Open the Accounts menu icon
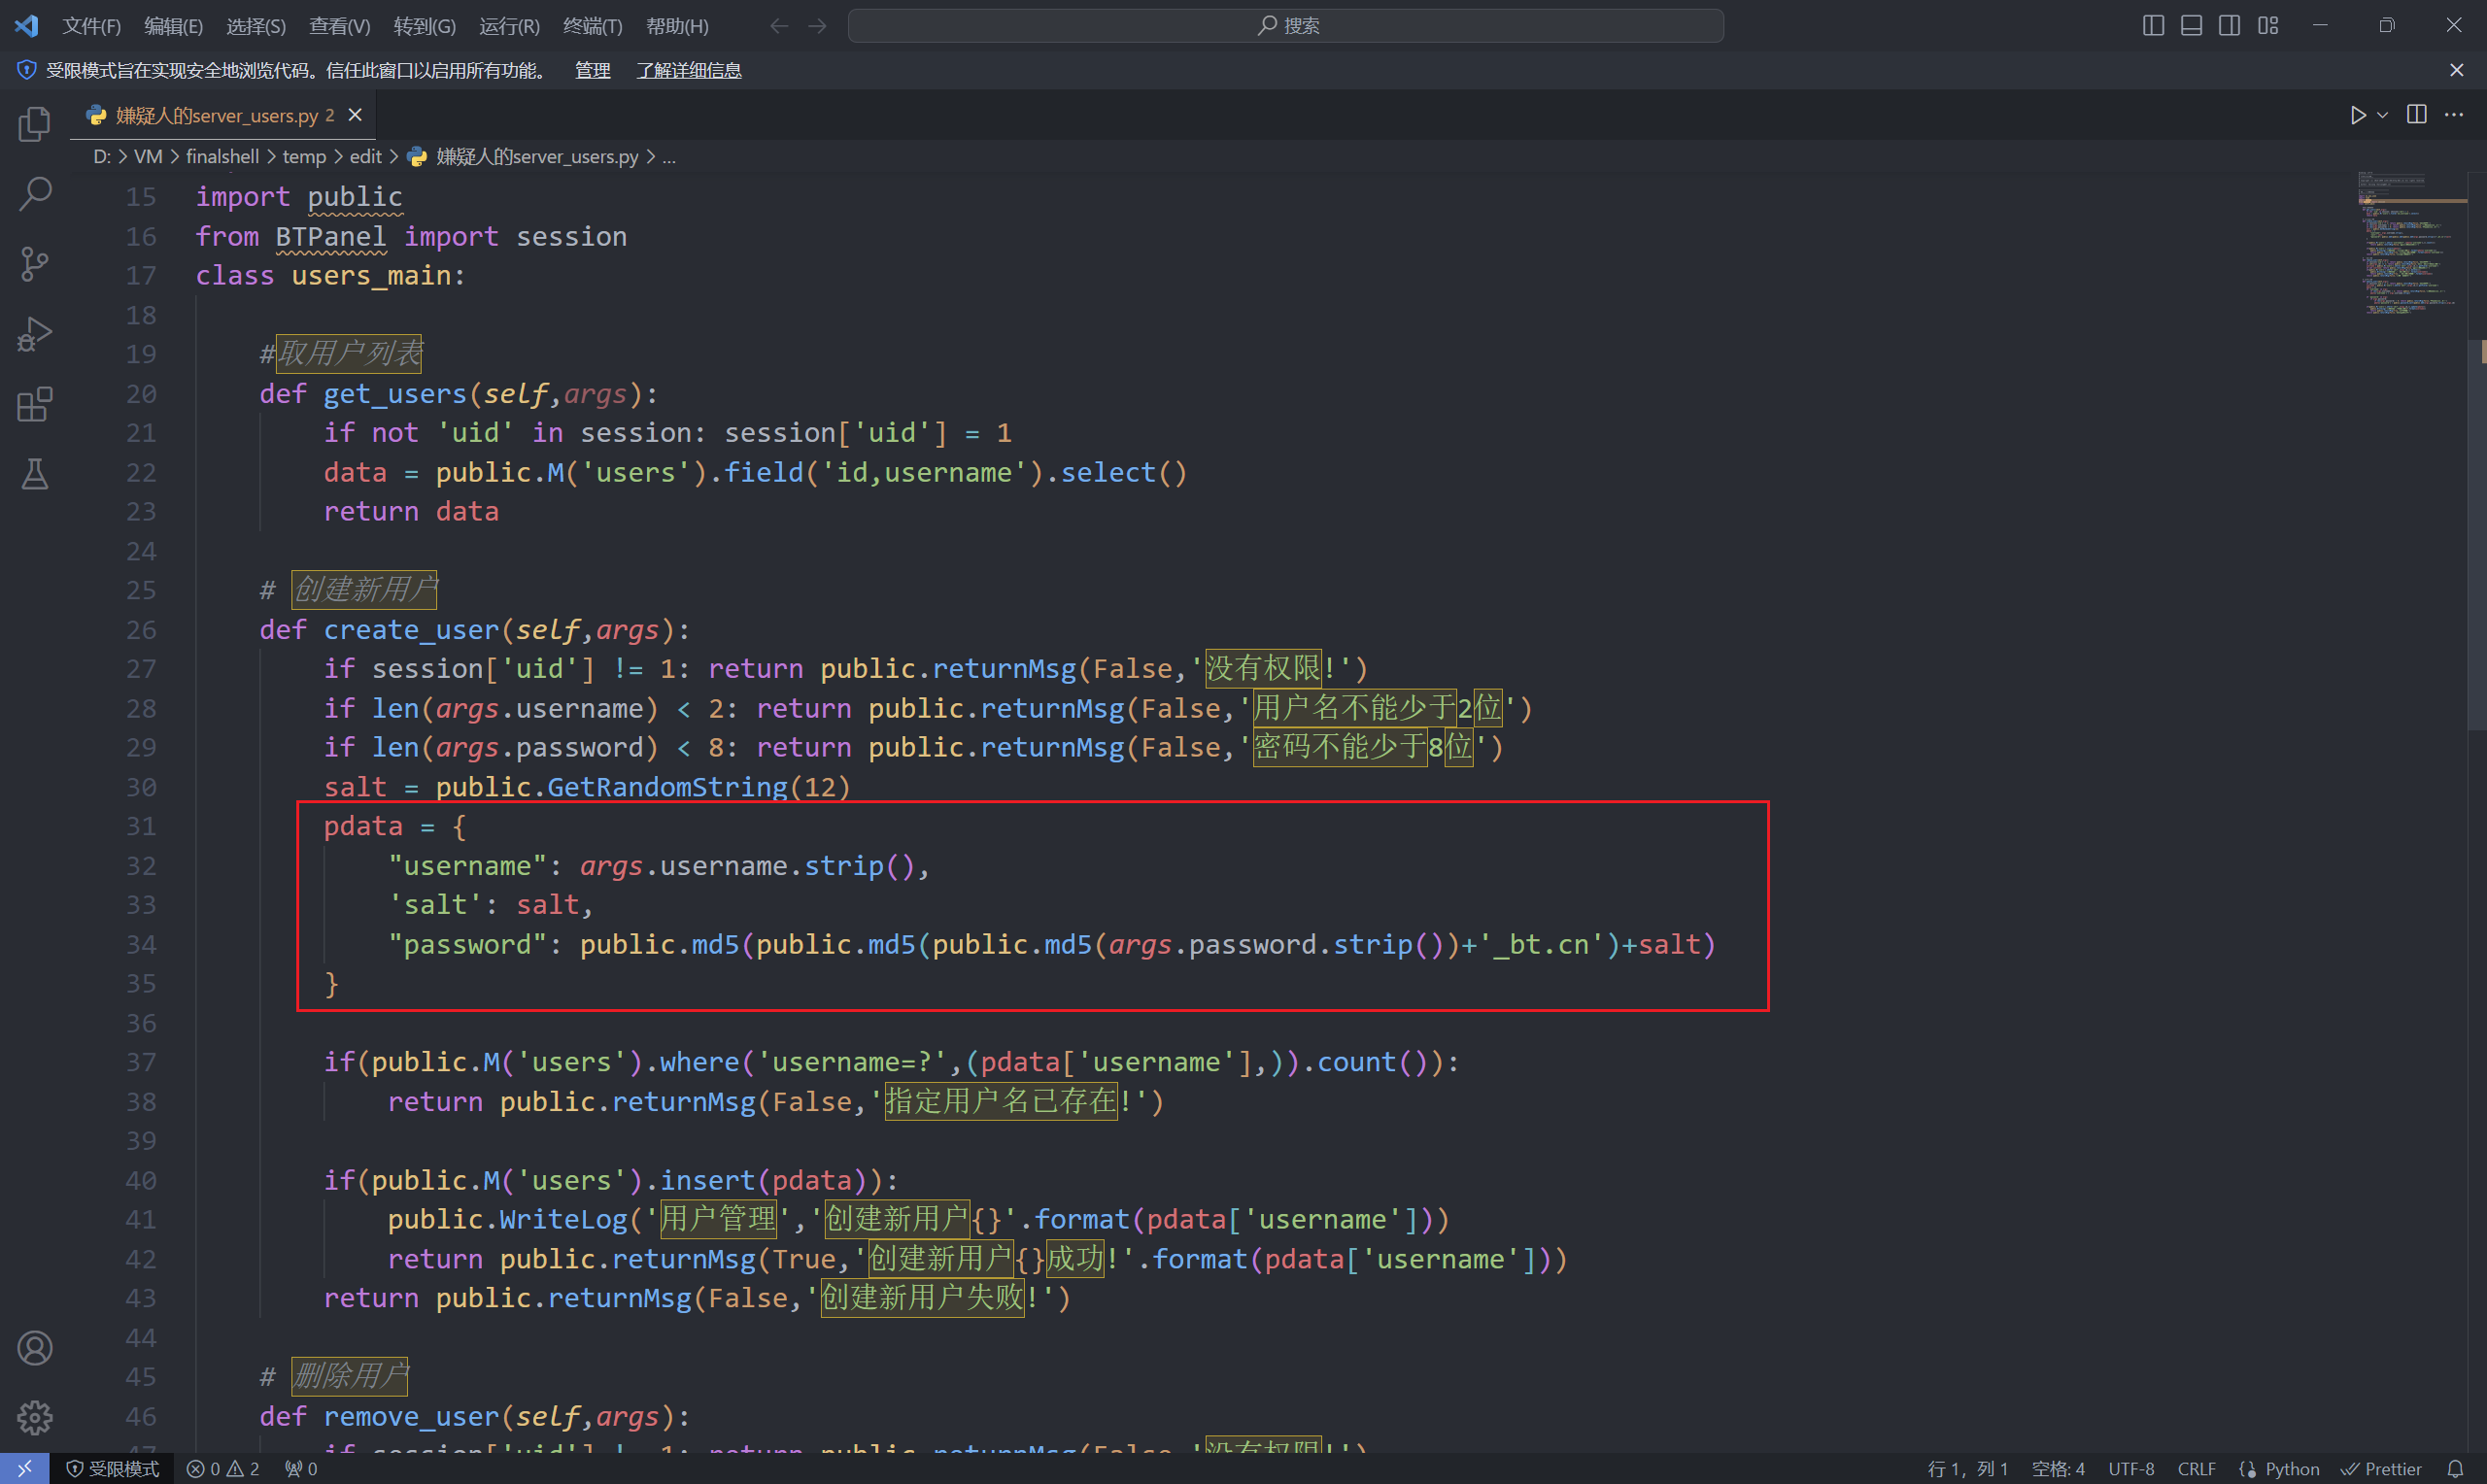2487x1484 pixels. coord(35,1348)
